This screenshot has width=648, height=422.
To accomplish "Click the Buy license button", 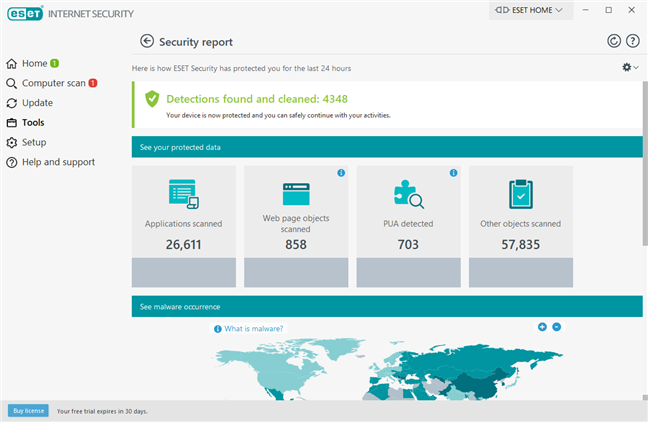I will pyautogui.click(x=28, y=411).
